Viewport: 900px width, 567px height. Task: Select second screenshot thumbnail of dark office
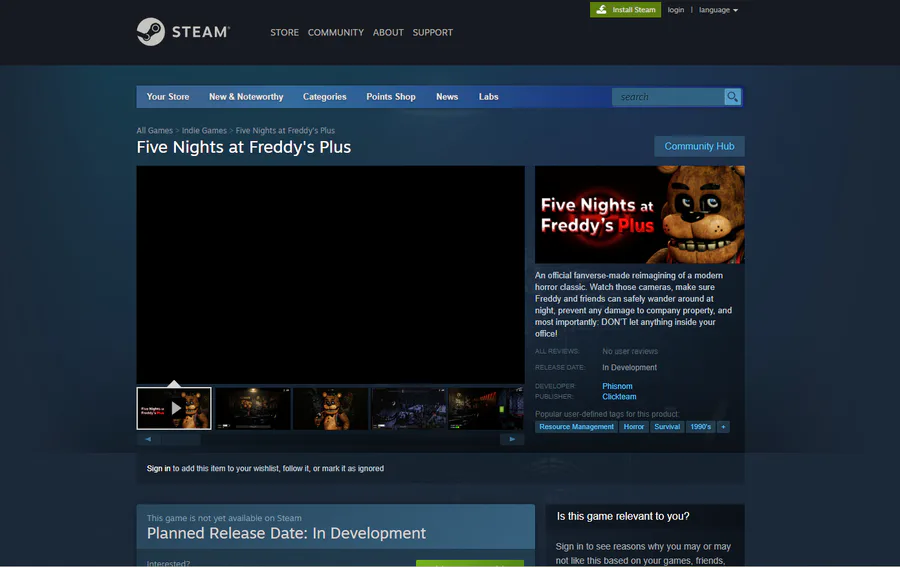tap(253, 409)
